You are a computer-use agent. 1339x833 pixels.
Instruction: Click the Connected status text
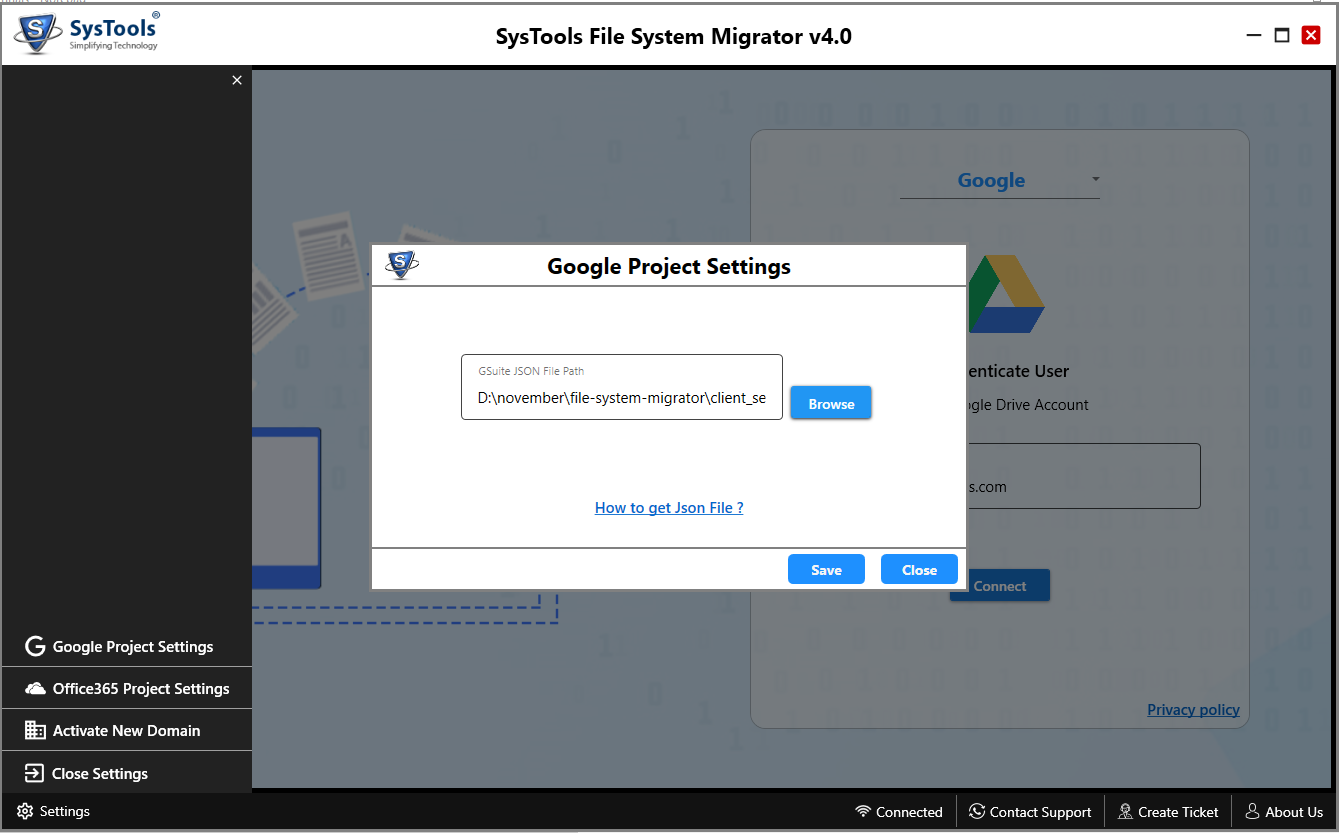(x=909, y=812)
